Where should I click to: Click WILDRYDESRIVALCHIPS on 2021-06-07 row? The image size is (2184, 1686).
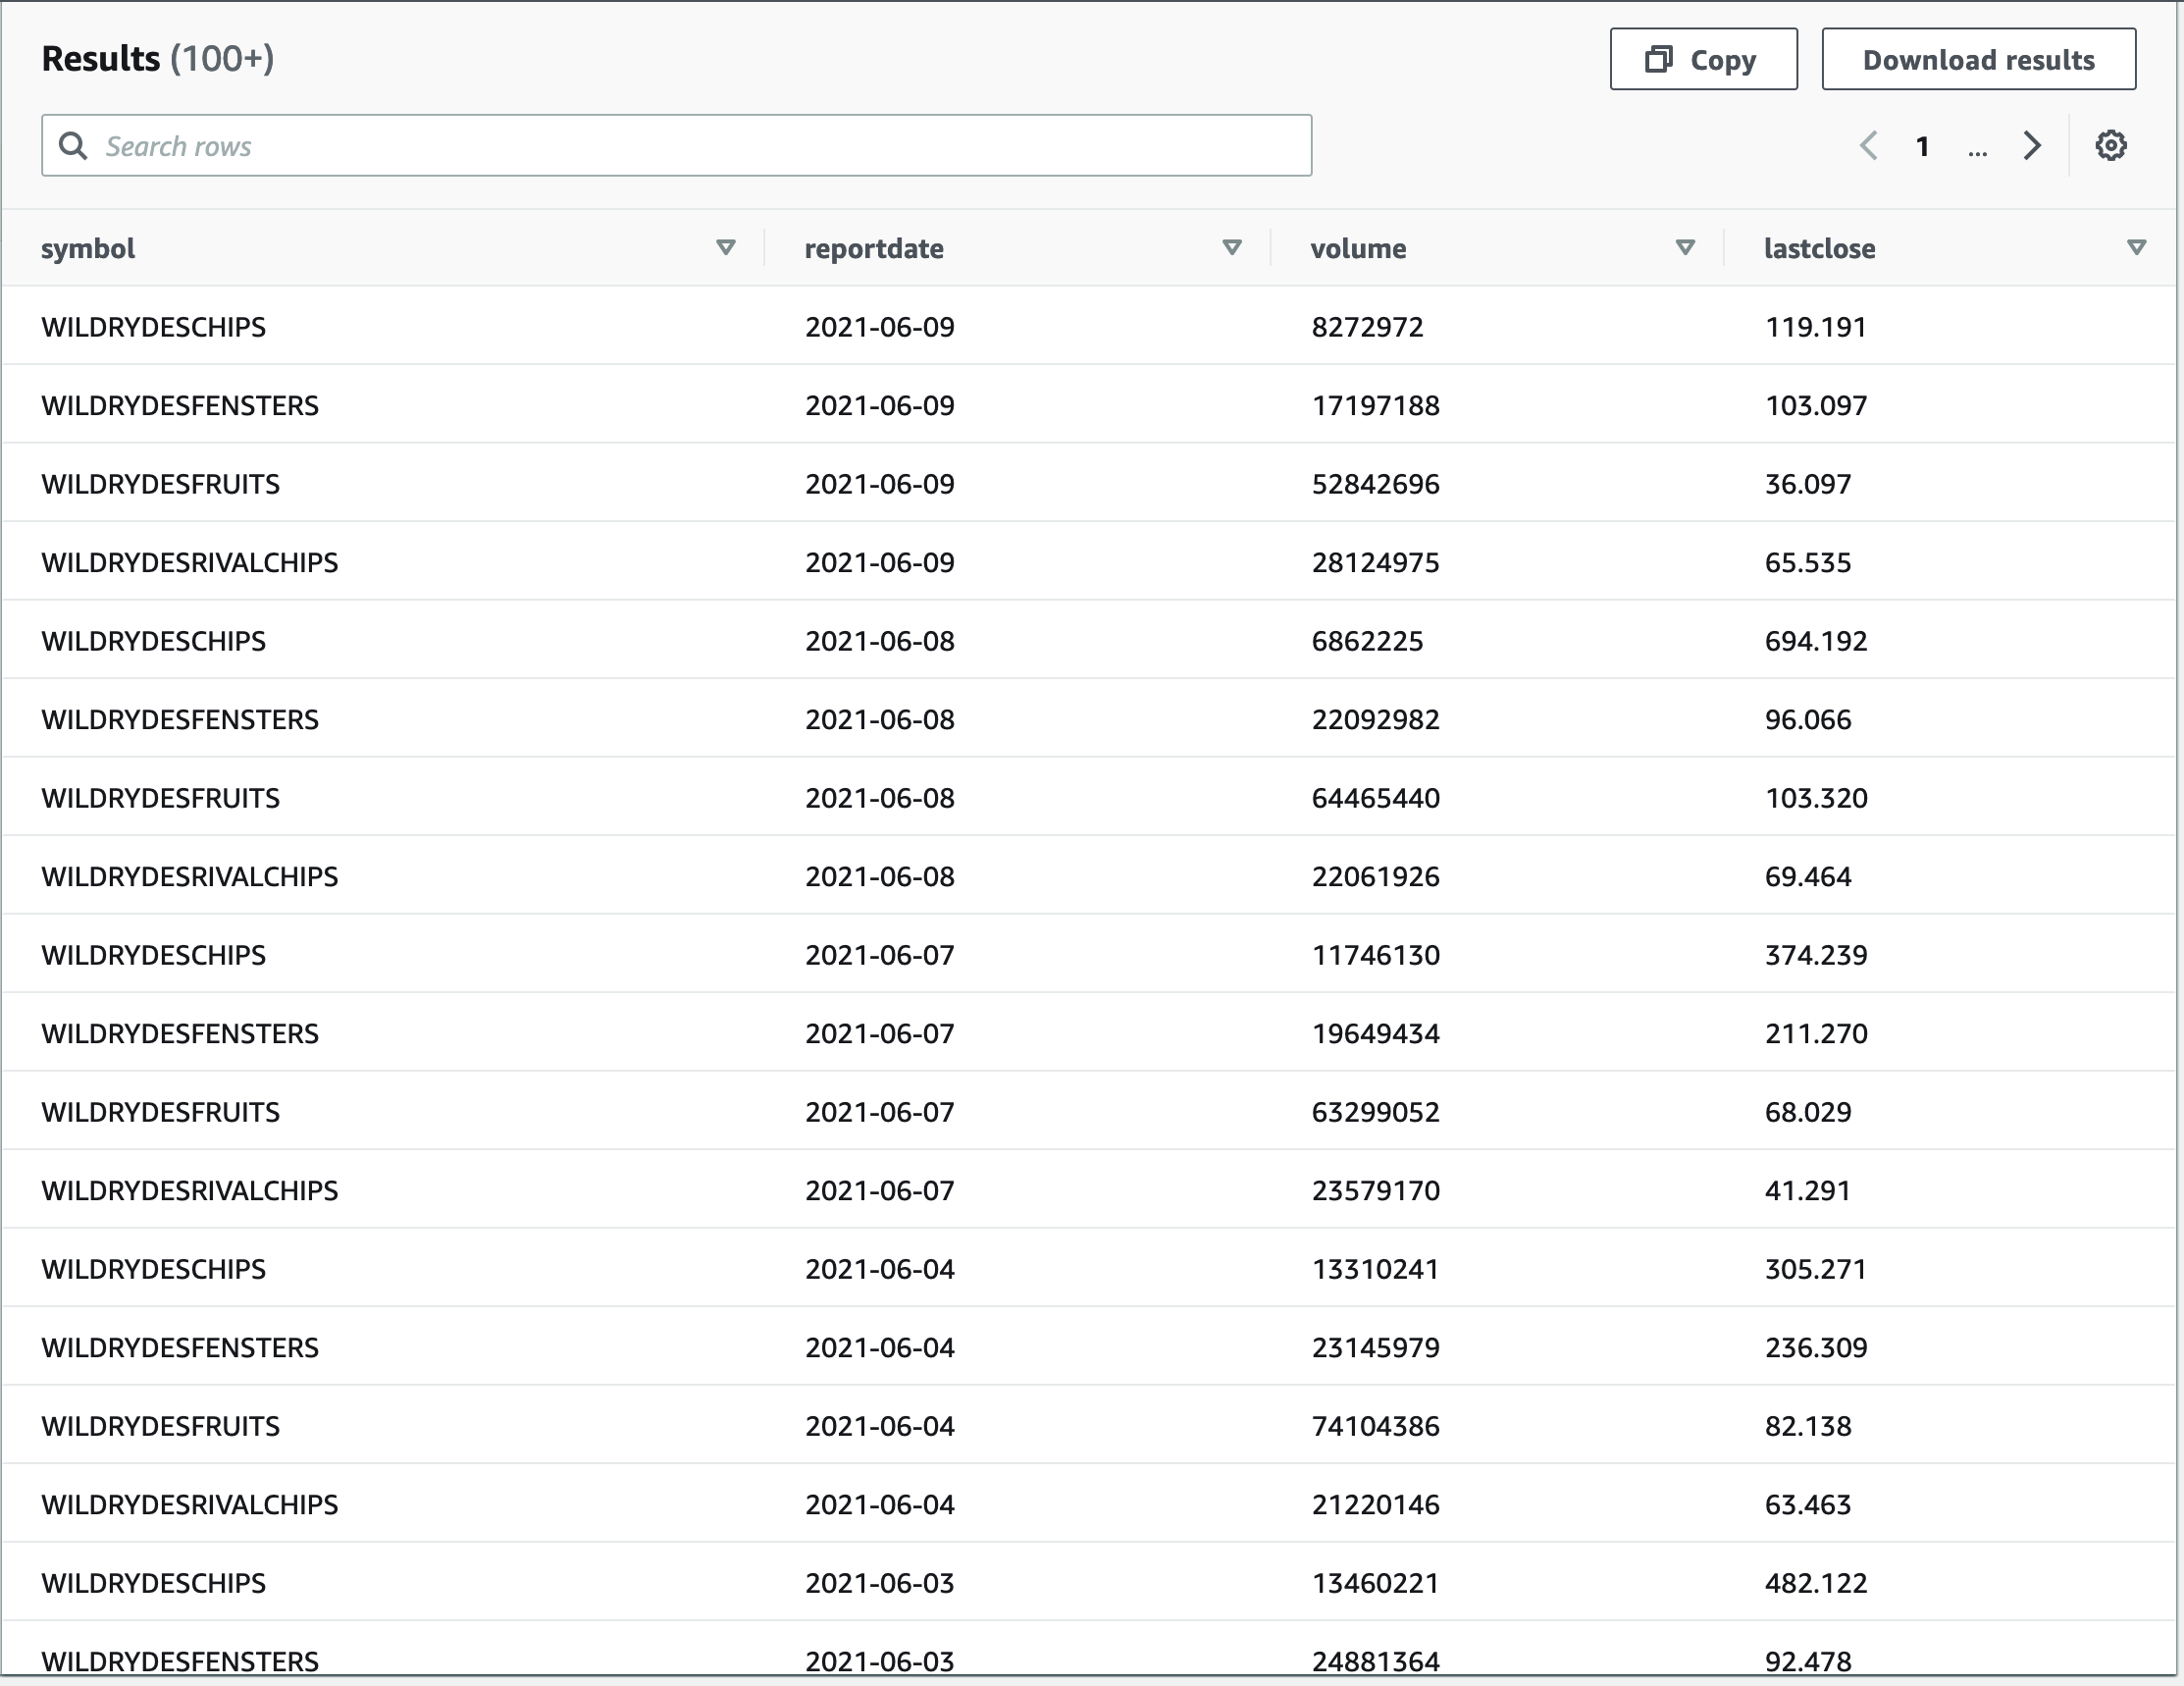[x=190, y=1190]
